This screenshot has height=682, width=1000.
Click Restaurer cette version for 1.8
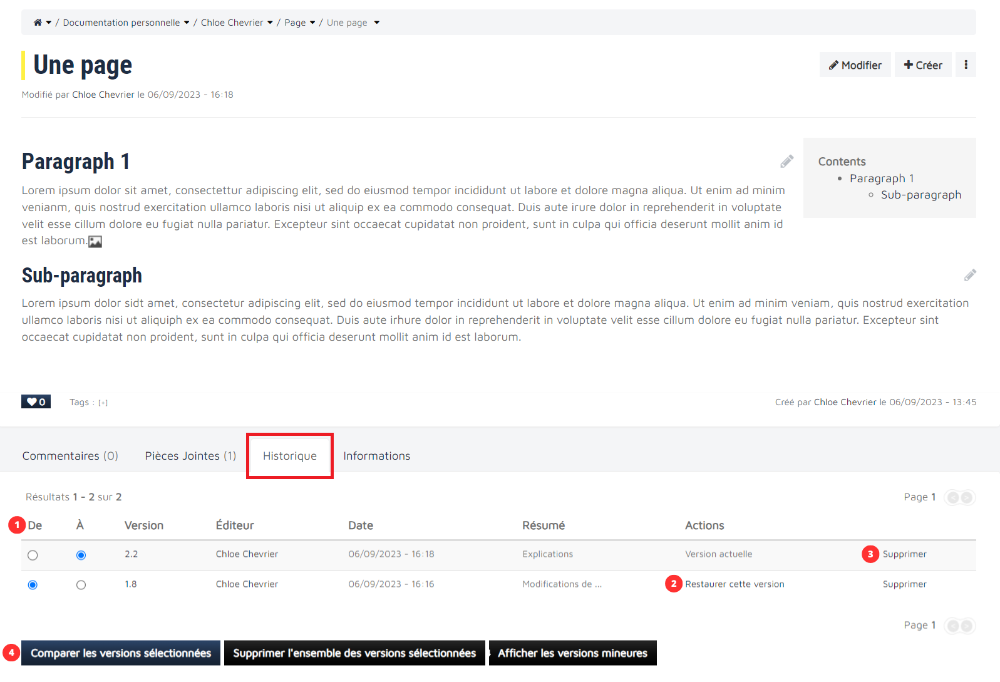coord(735,584)
